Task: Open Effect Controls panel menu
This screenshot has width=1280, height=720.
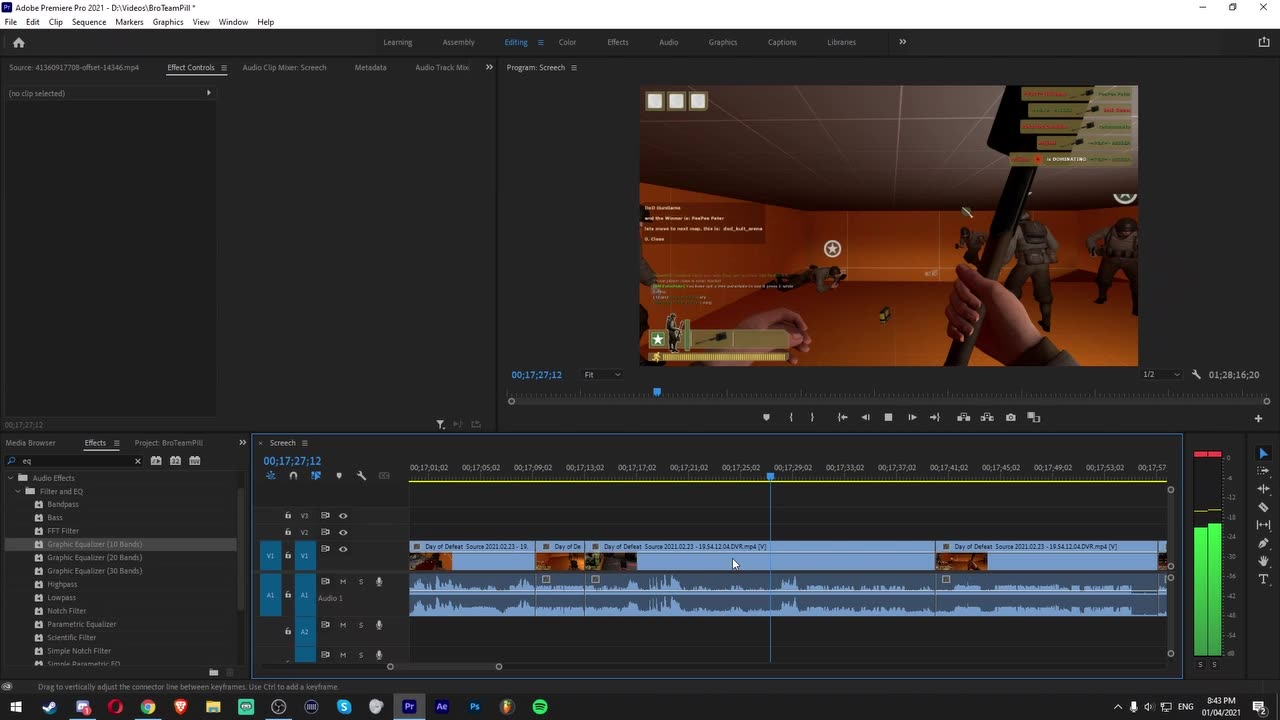Action: pos(223,68)
